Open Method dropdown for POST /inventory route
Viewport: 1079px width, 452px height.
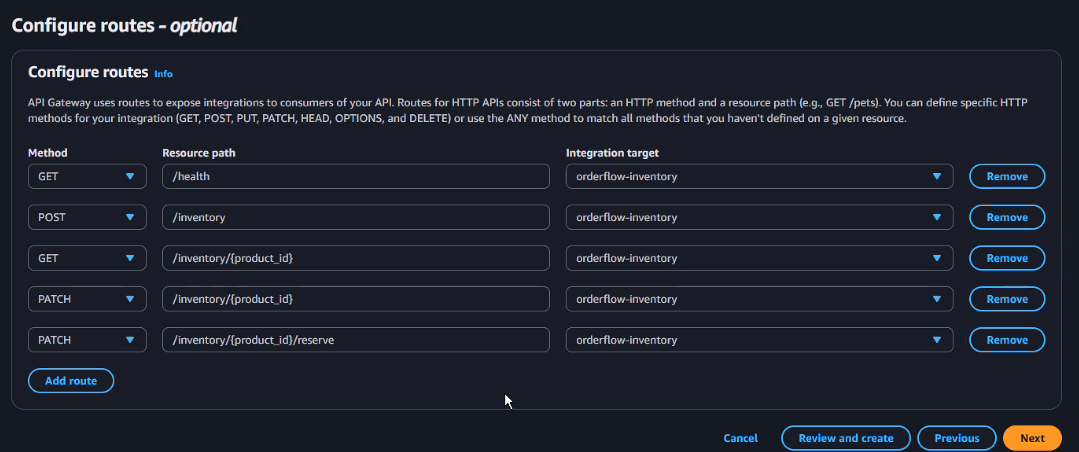(87, 217)
